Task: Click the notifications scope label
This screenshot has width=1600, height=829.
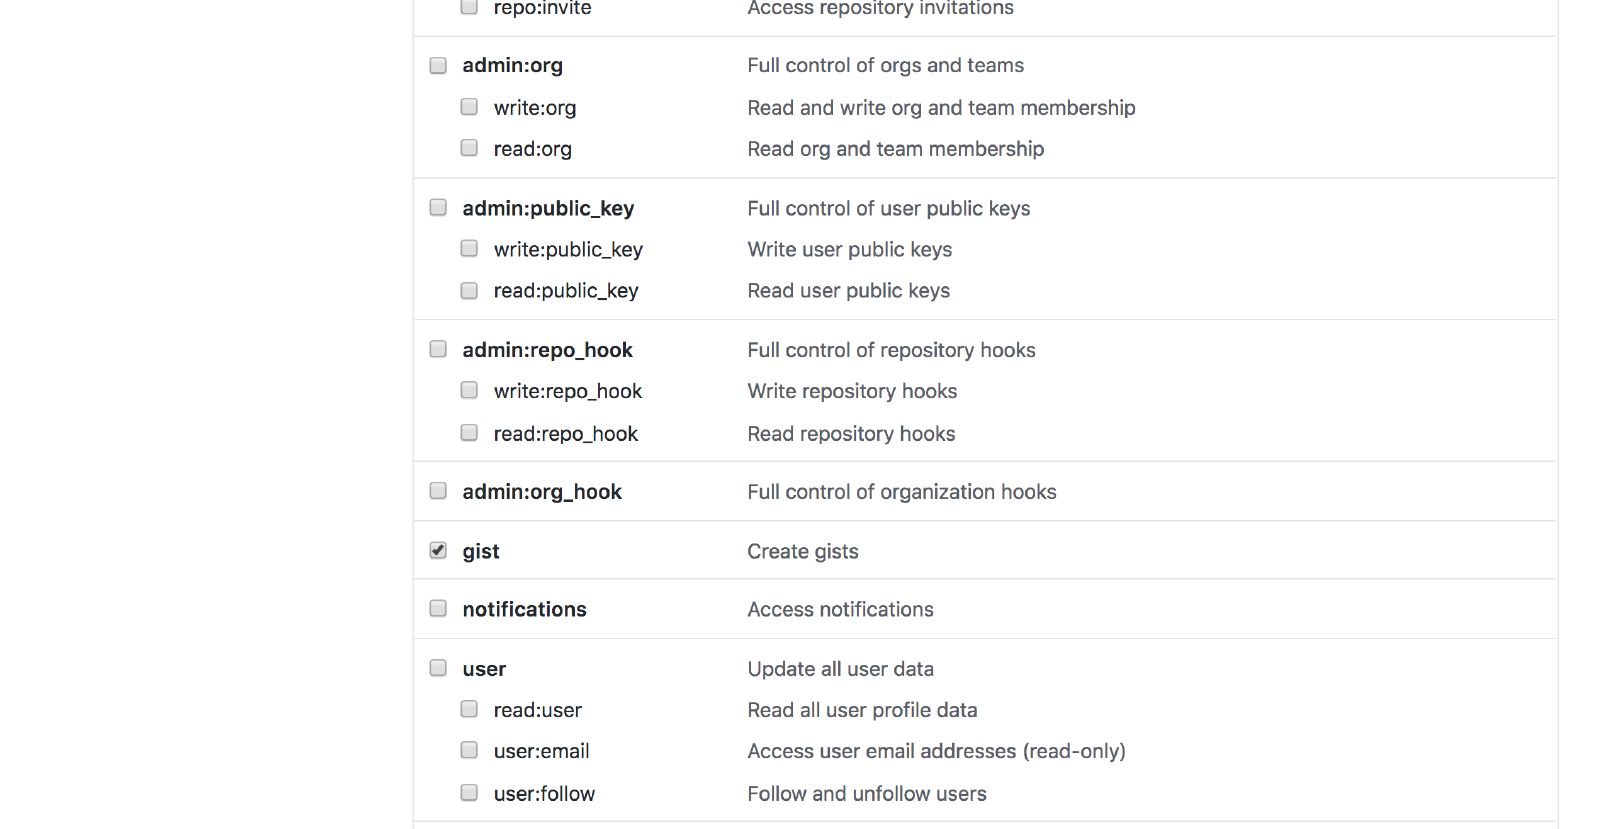Action: (x=524, y=610)
